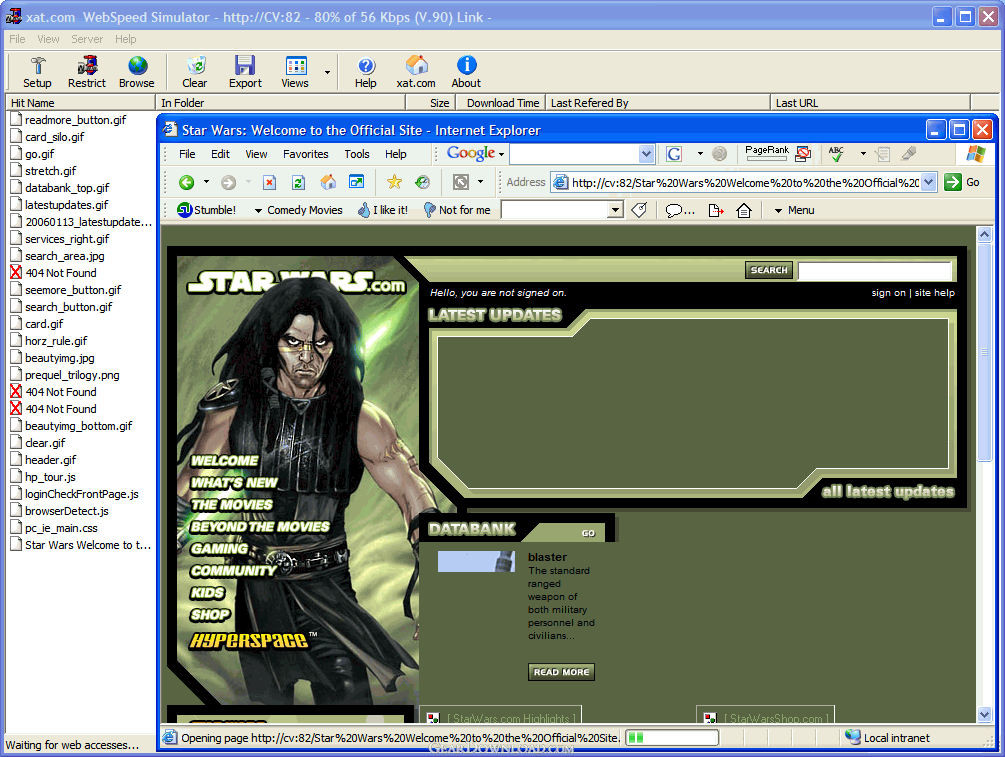Click the Google search G button
Image resolution: width=1005 pixels, height=757 pixels.
674,154
